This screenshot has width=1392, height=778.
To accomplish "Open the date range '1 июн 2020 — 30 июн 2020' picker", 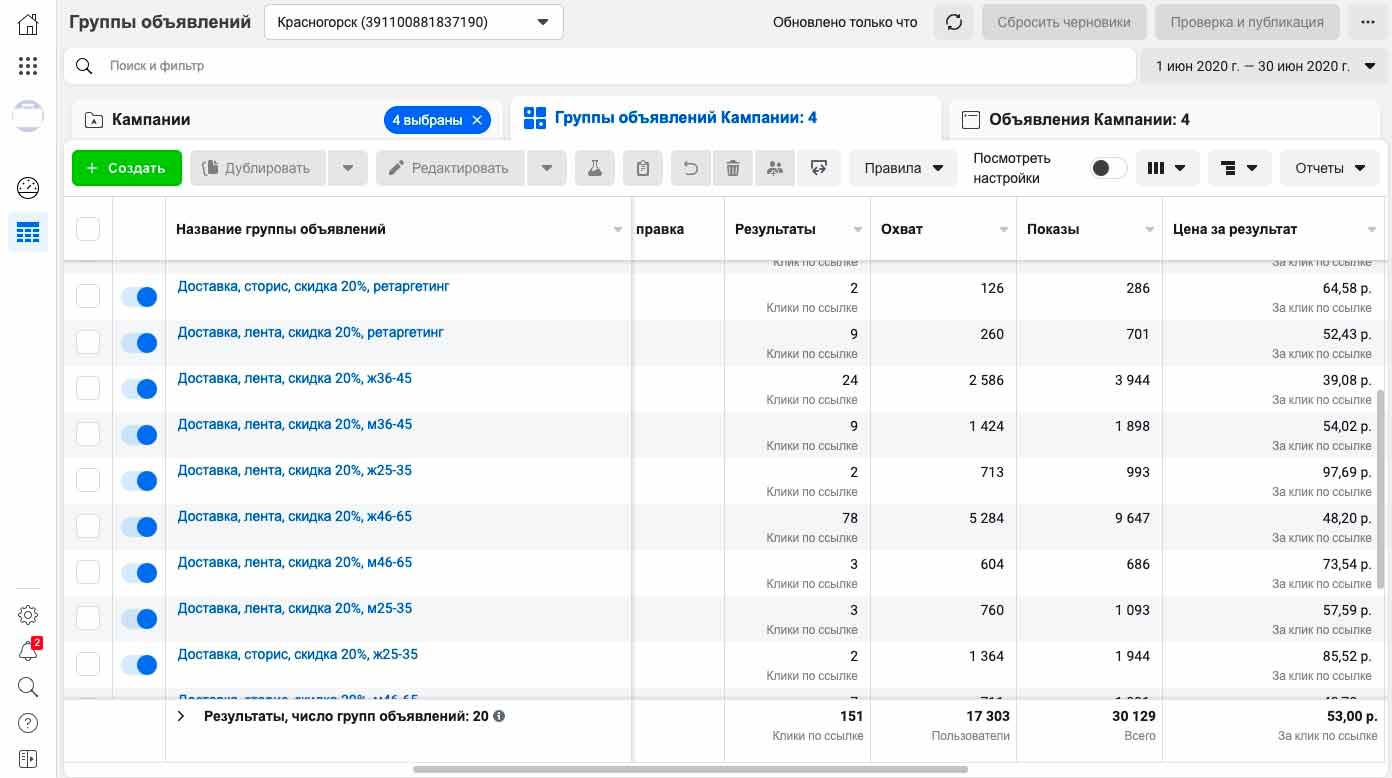I will click(1263, 66).
